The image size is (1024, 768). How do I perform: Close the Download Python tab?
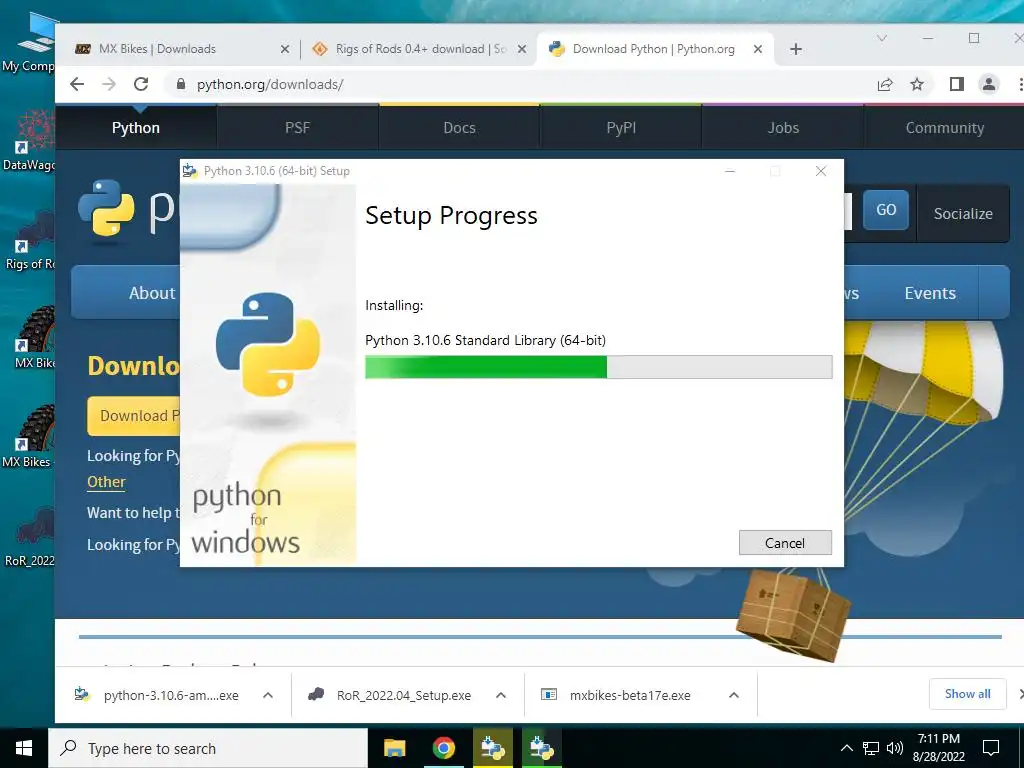click(x=758, y=49)
